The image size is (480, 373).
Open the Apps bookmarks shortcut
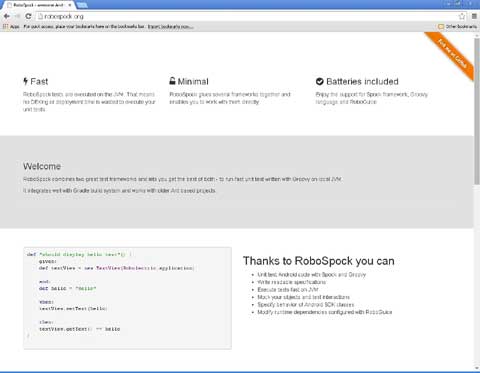pos(11,27)
